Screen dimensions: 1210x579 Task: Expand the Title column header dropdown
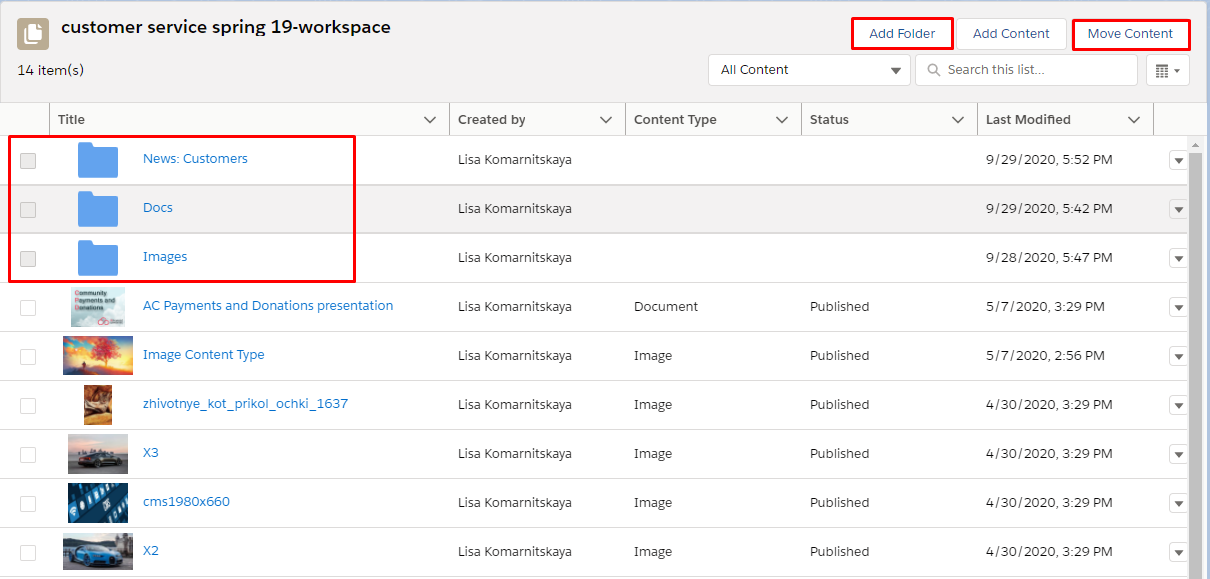pyautogui.click(x=431, y=119)
